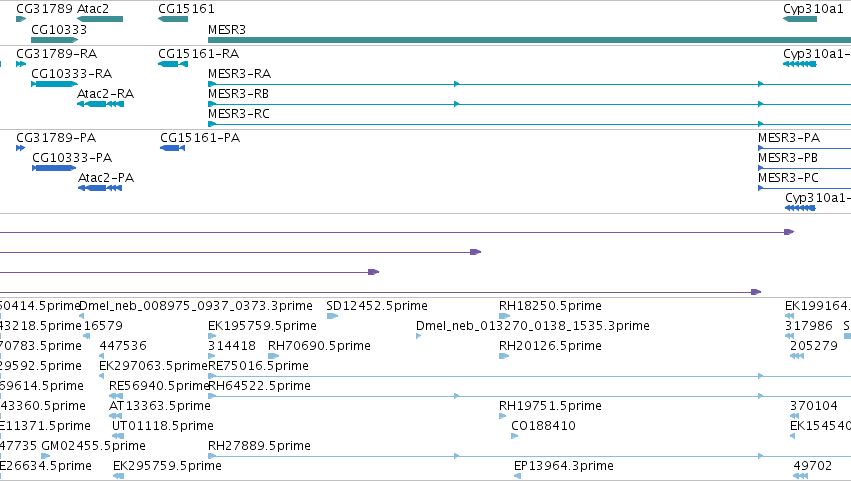Select the Atac2 gene arrow glyph

pyautogui.click(x=100, y=19)
